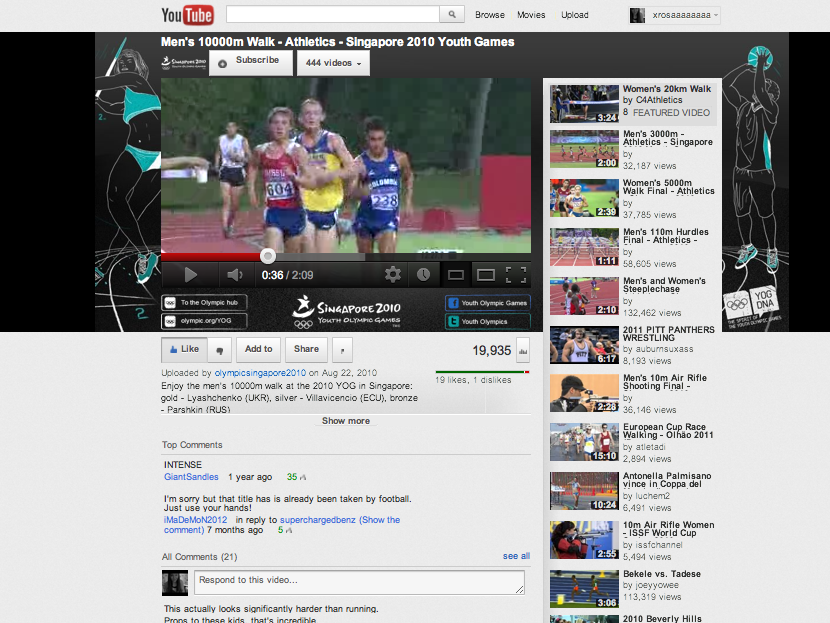Open the Youth Olympic Games Facebook link
The image size is (830, 623).
[488, 303]
